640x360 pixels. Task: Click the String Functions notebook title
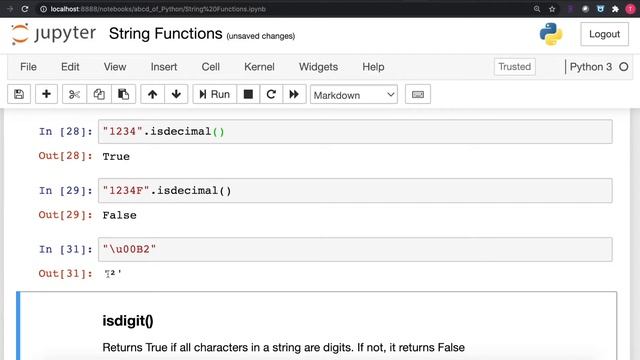(x=166, y=34)
